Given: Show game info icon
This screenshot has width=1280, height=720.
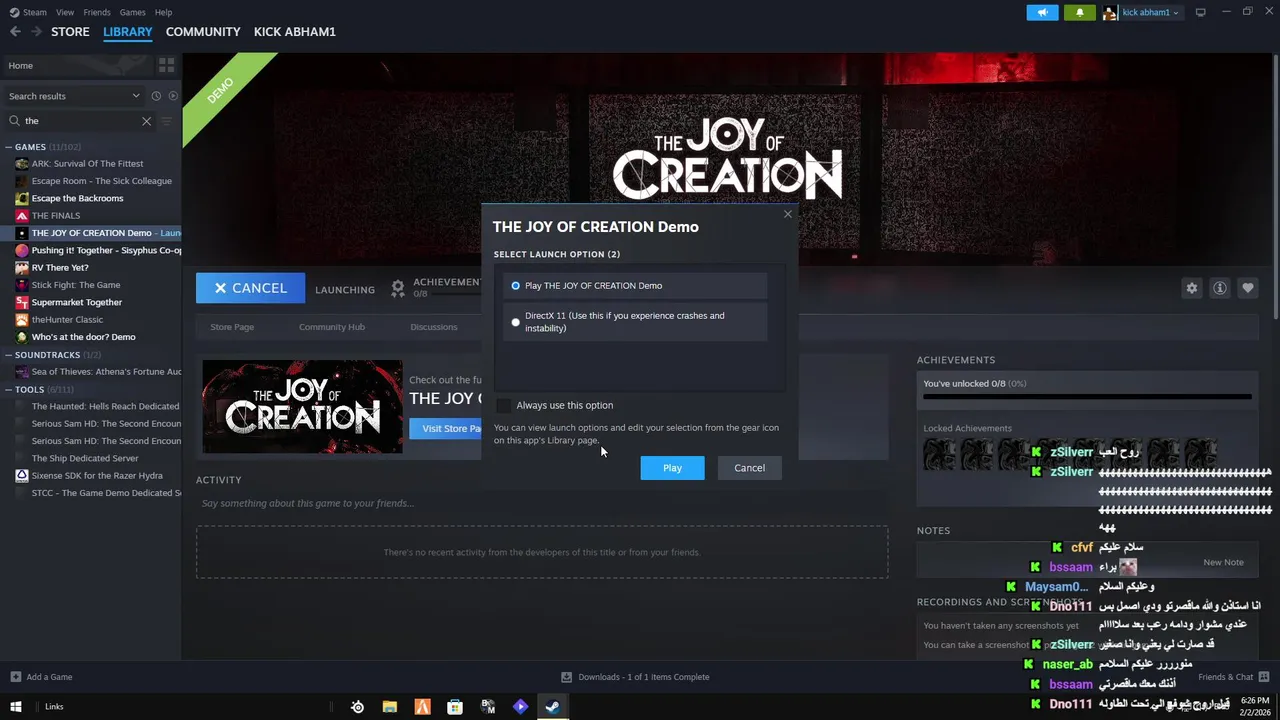Looking at the screenshot, I should (1220, 288).
